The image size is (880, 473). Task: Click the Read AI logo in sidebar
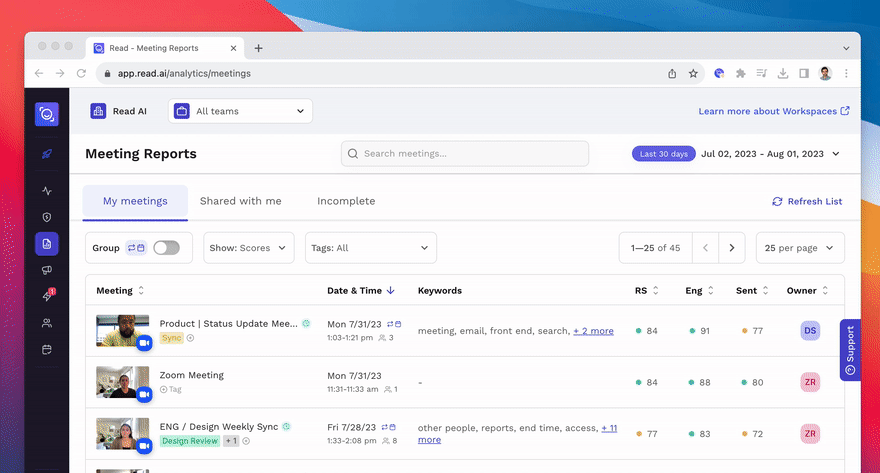pyautogui.click(x=47, y=114)
